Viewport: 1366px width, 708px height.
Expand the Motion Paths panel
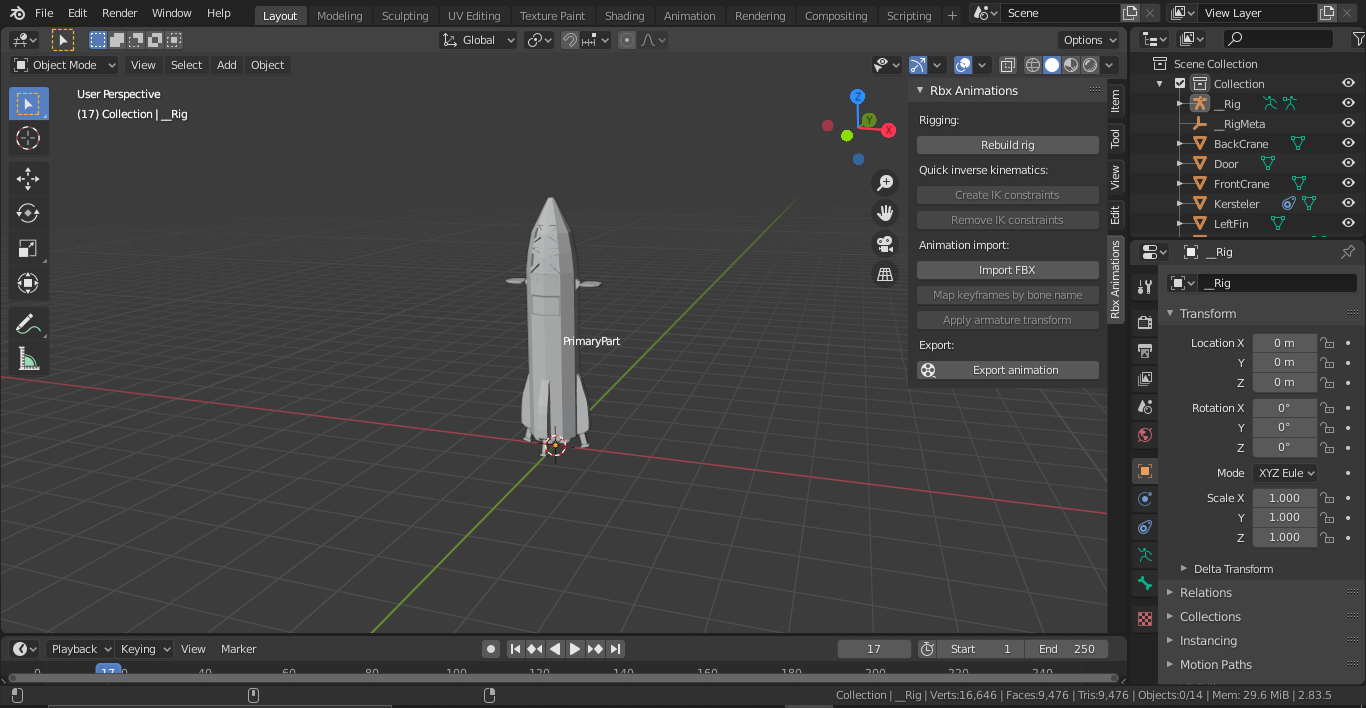1170,665
